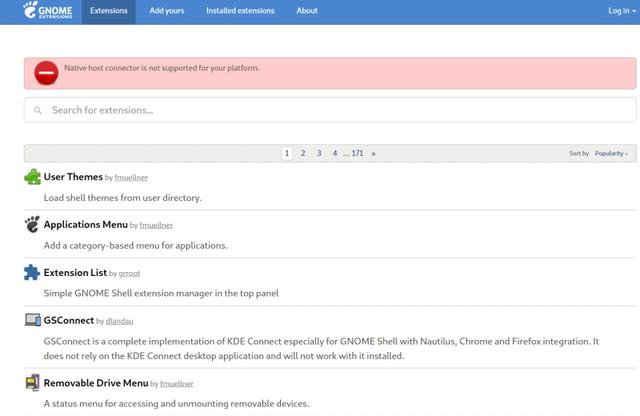Go to page 2 of results

point(303,153)
